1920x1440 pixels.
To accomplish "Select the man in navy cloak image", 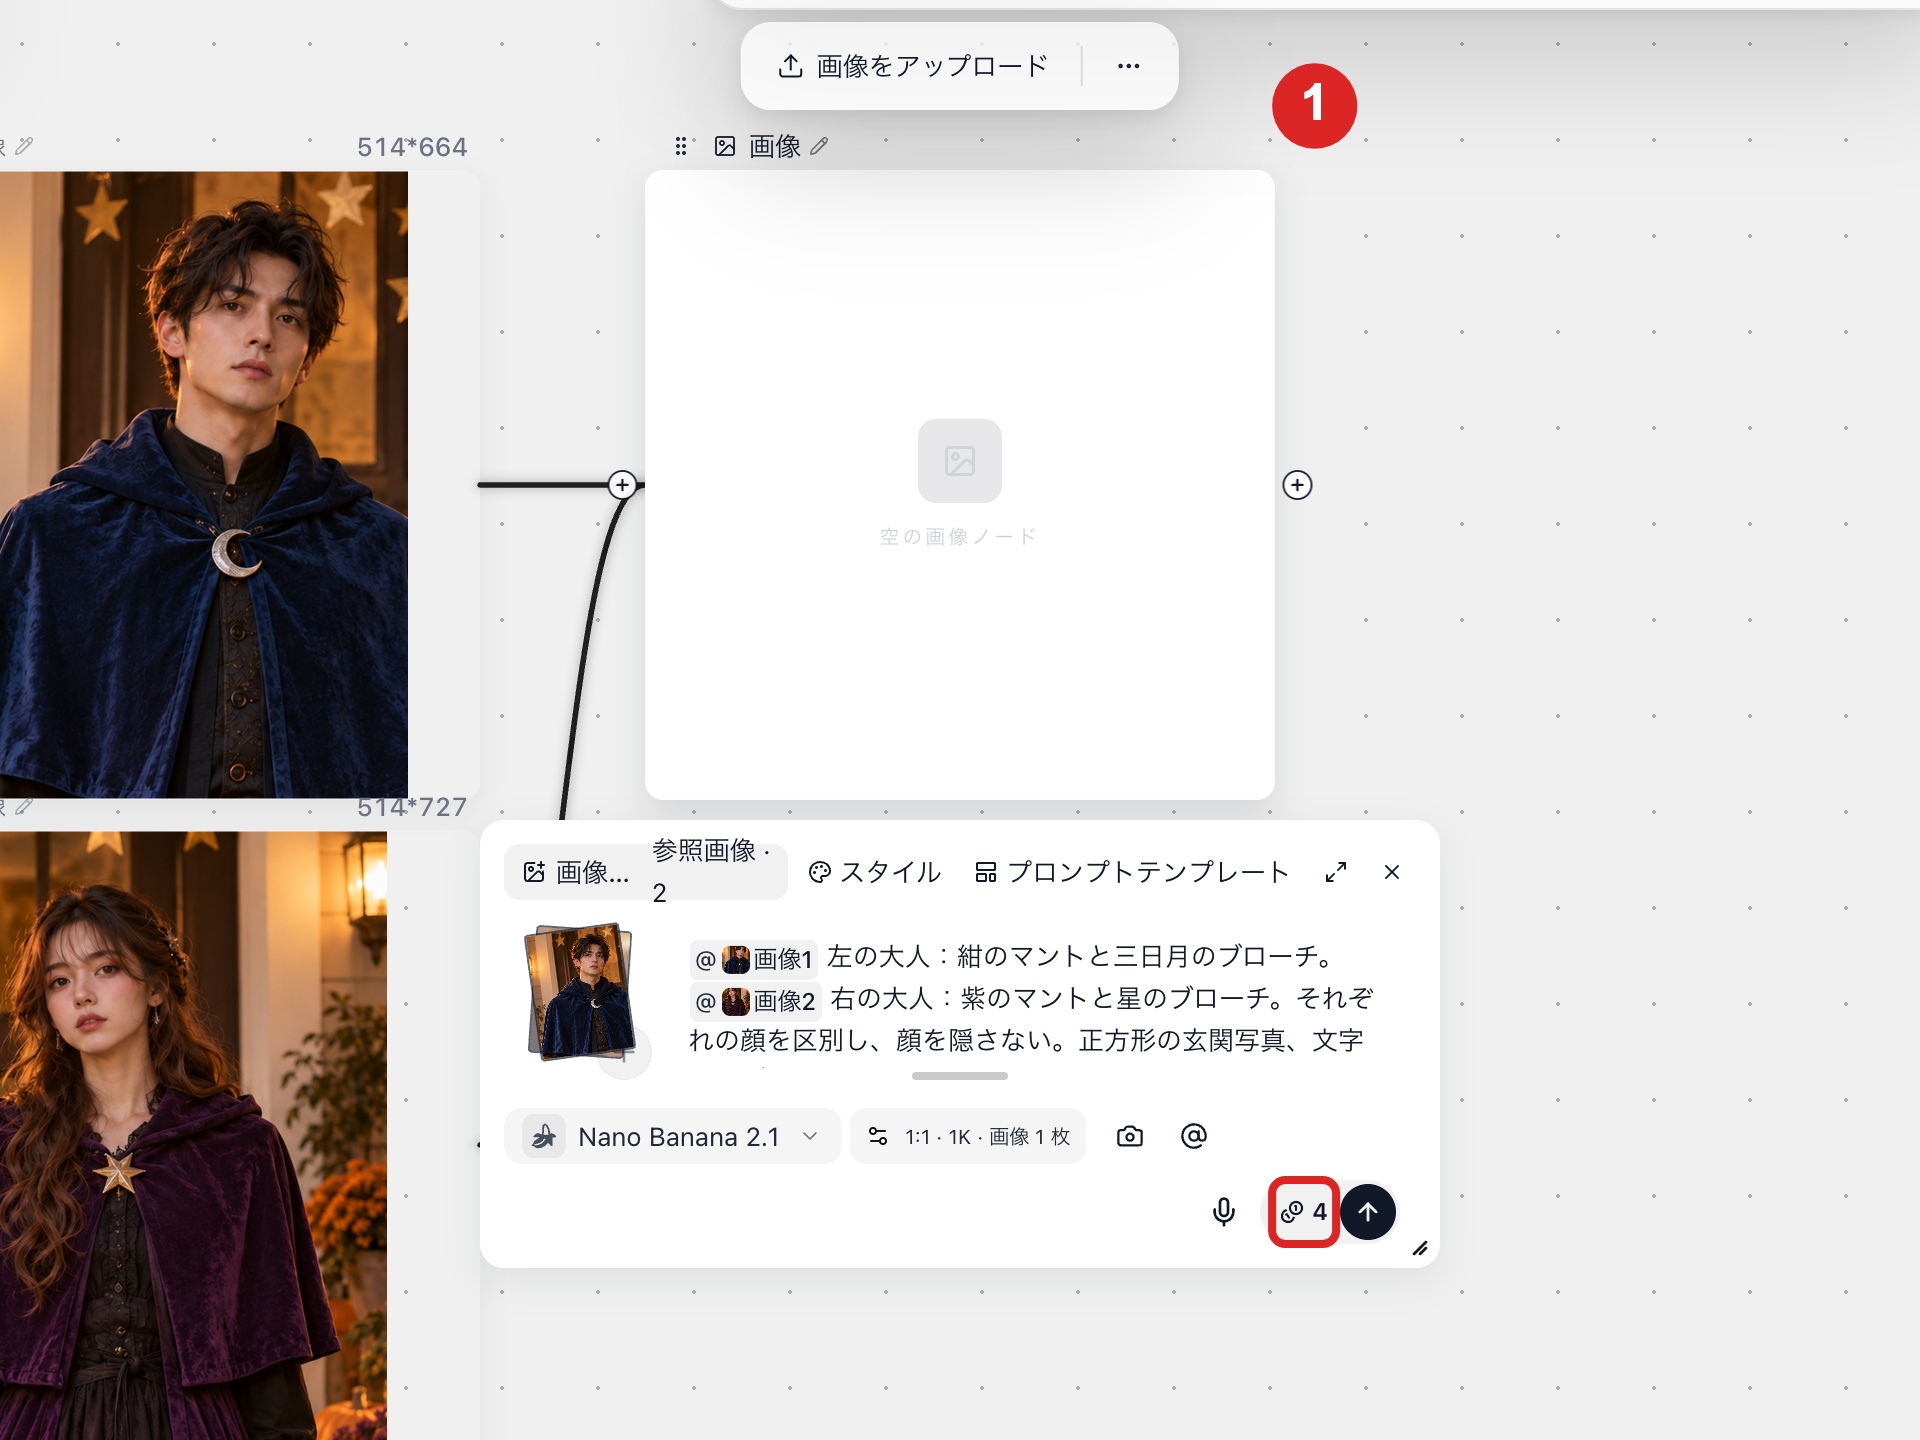I will click(x=203, y=484).
